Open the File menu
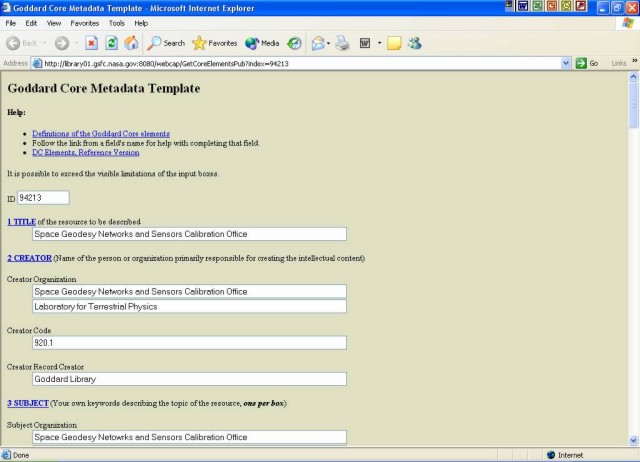This screenshot has width=640, height=462. 11,23
